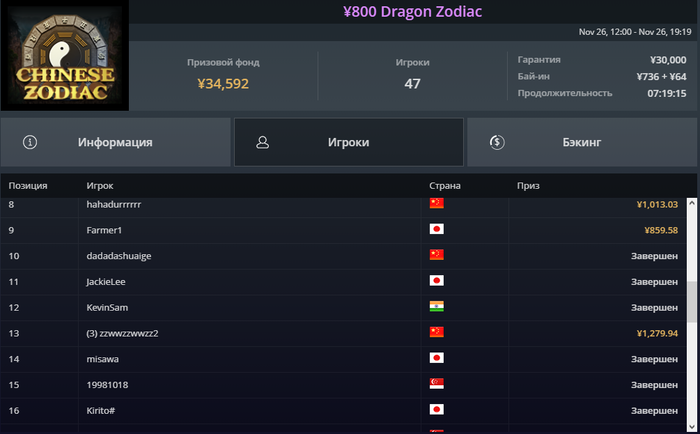Viewport: 700px width, 434px height.
Task: Select player Farmer1
Action: (104, 230)
